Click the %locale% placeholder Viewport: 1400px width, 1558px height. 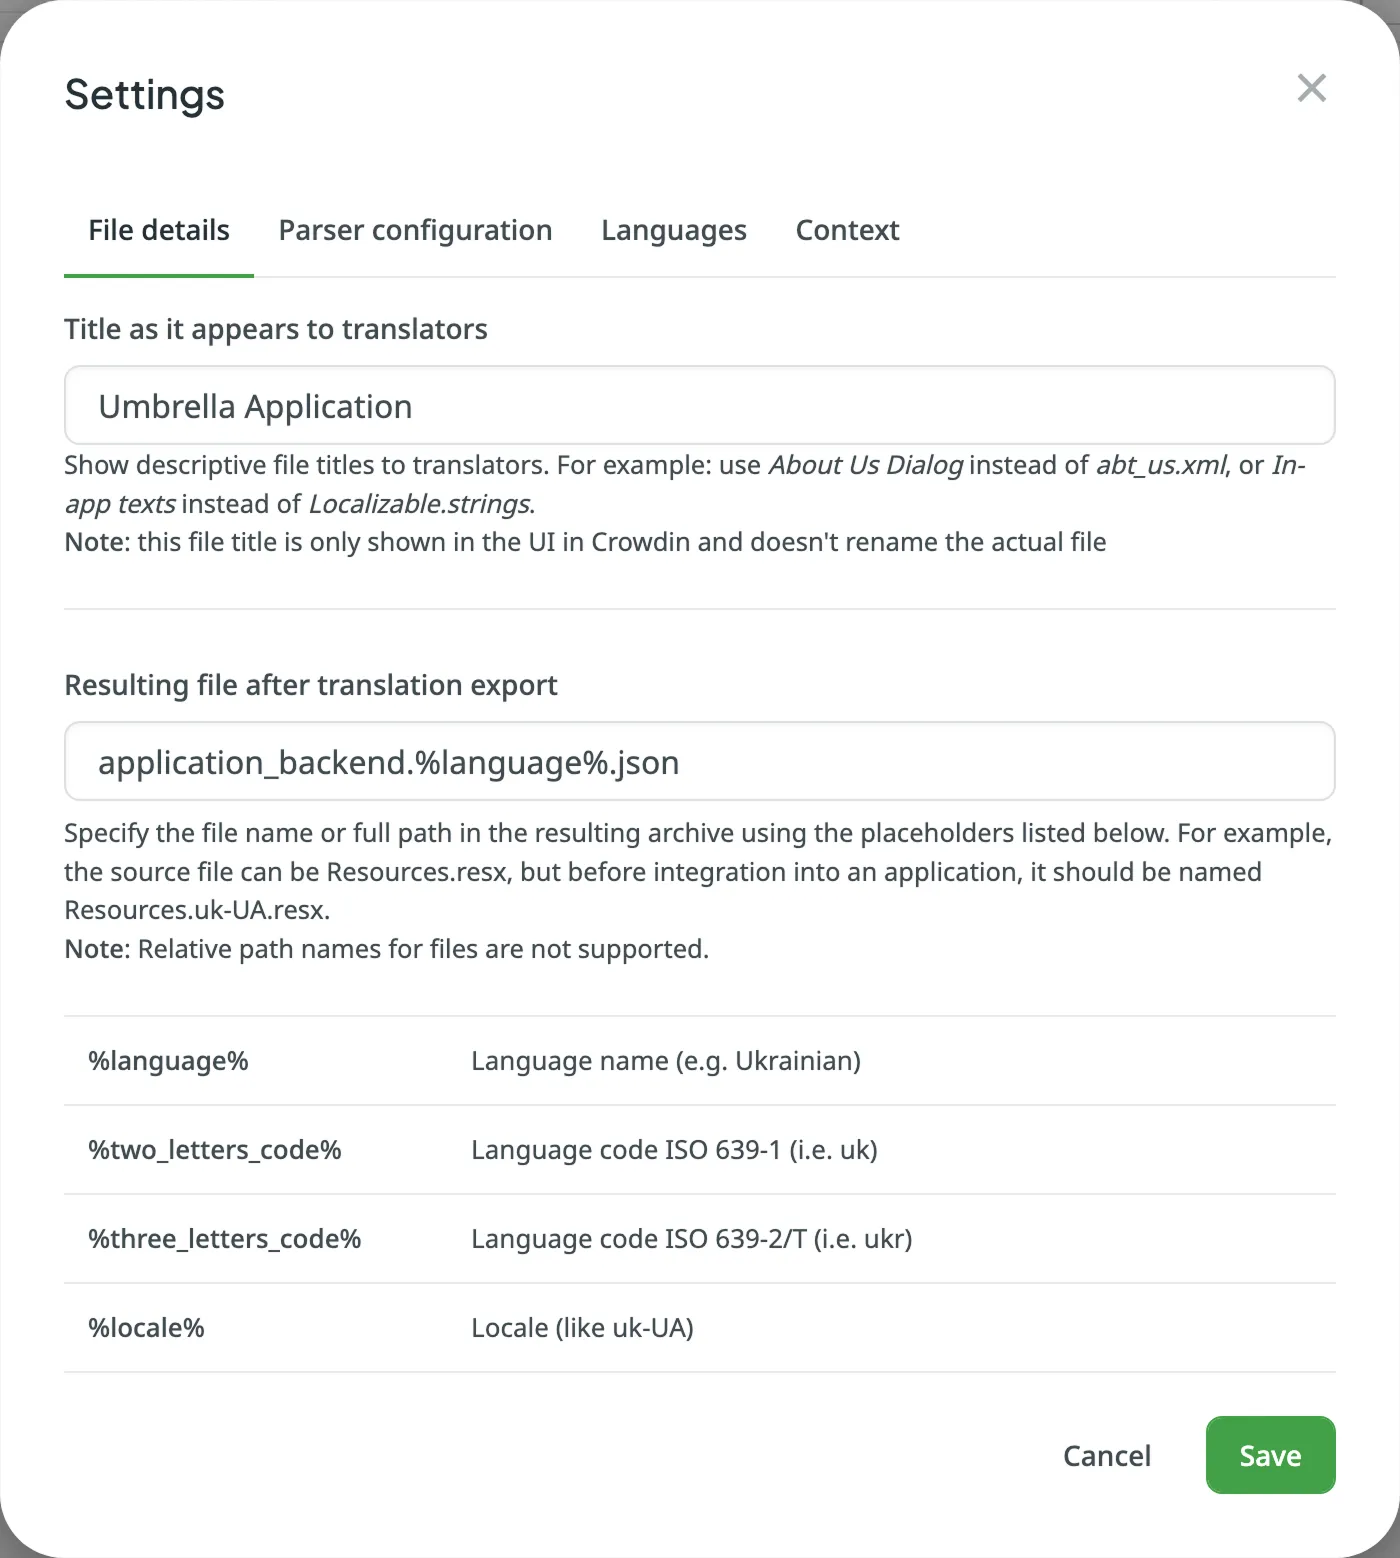pyautogui.click(x=146, y=1328)
